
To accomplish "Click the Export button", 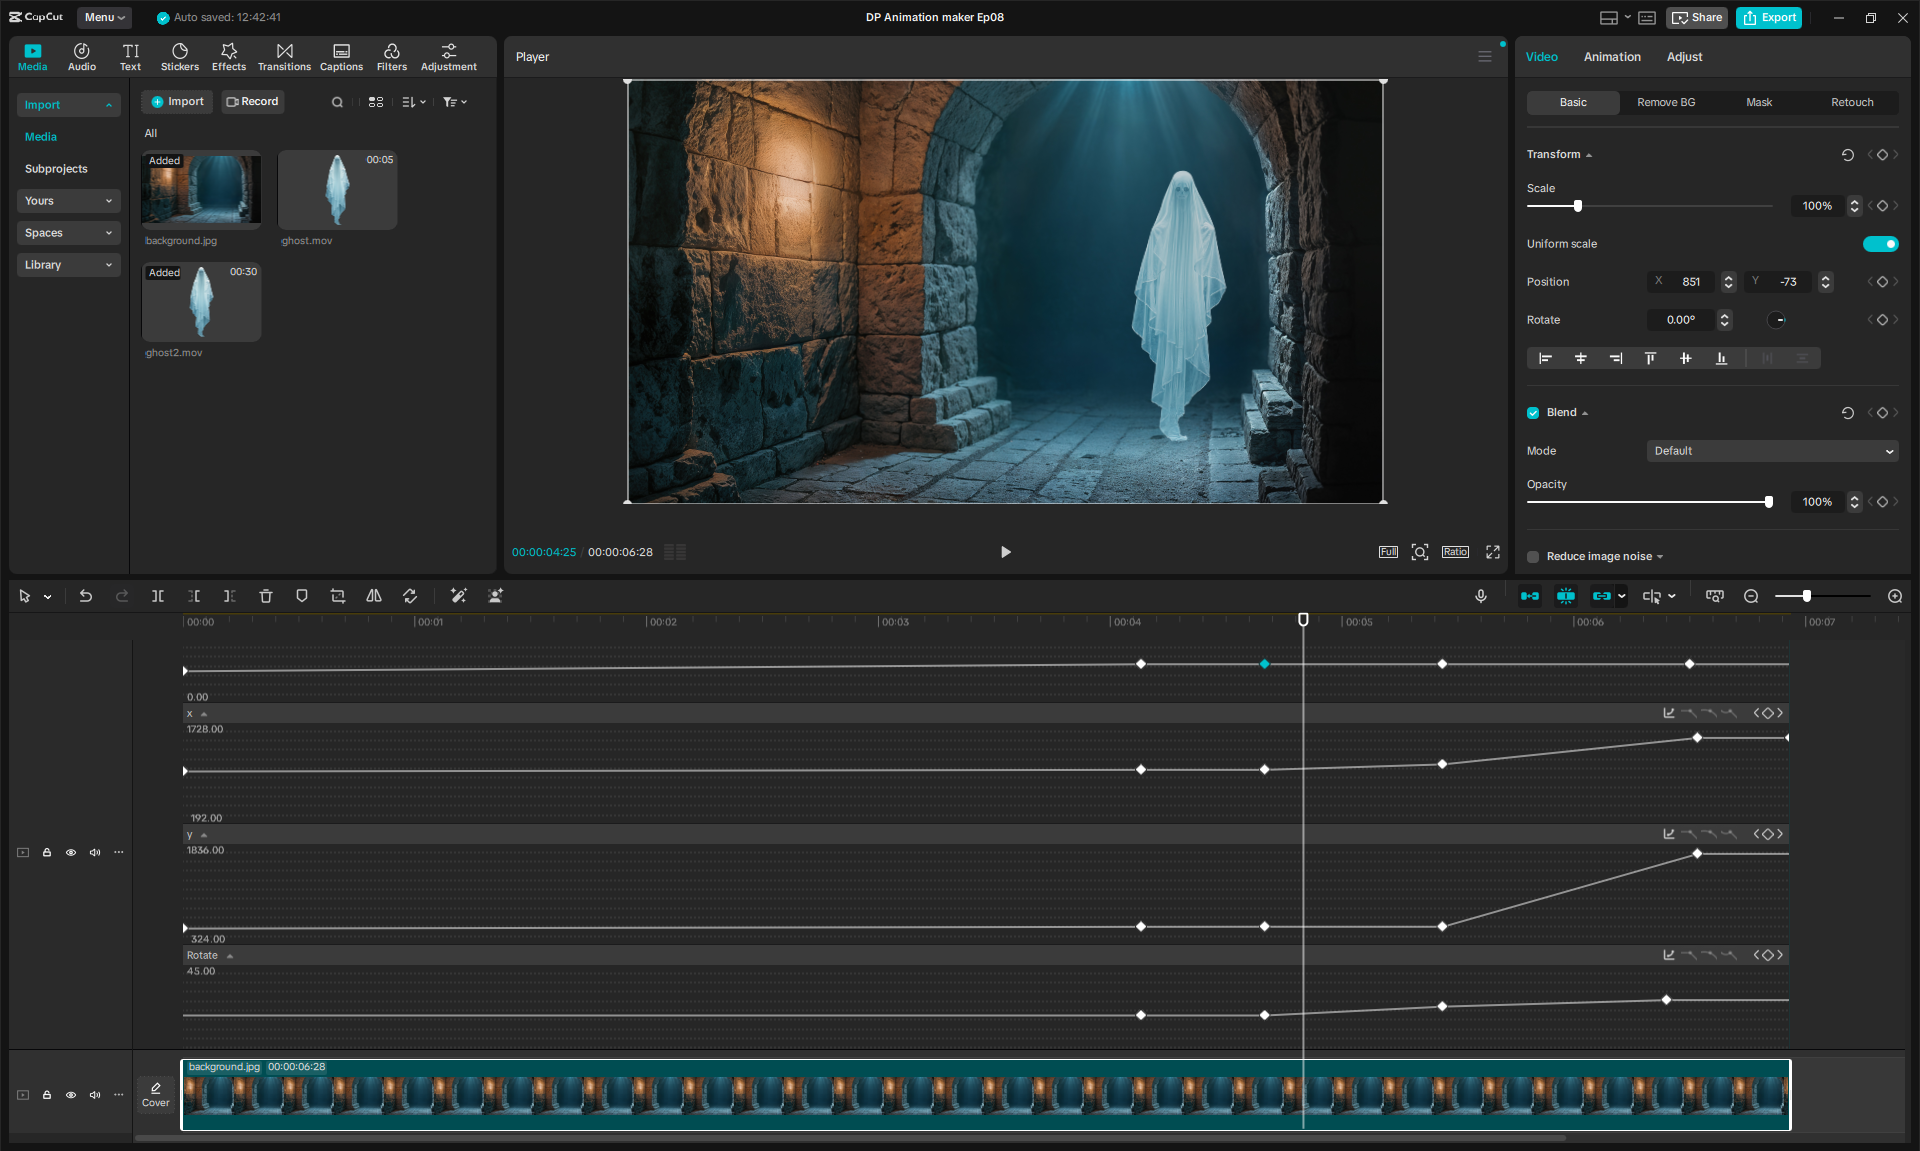I will pyautogui.click(x=1769, y=17).
